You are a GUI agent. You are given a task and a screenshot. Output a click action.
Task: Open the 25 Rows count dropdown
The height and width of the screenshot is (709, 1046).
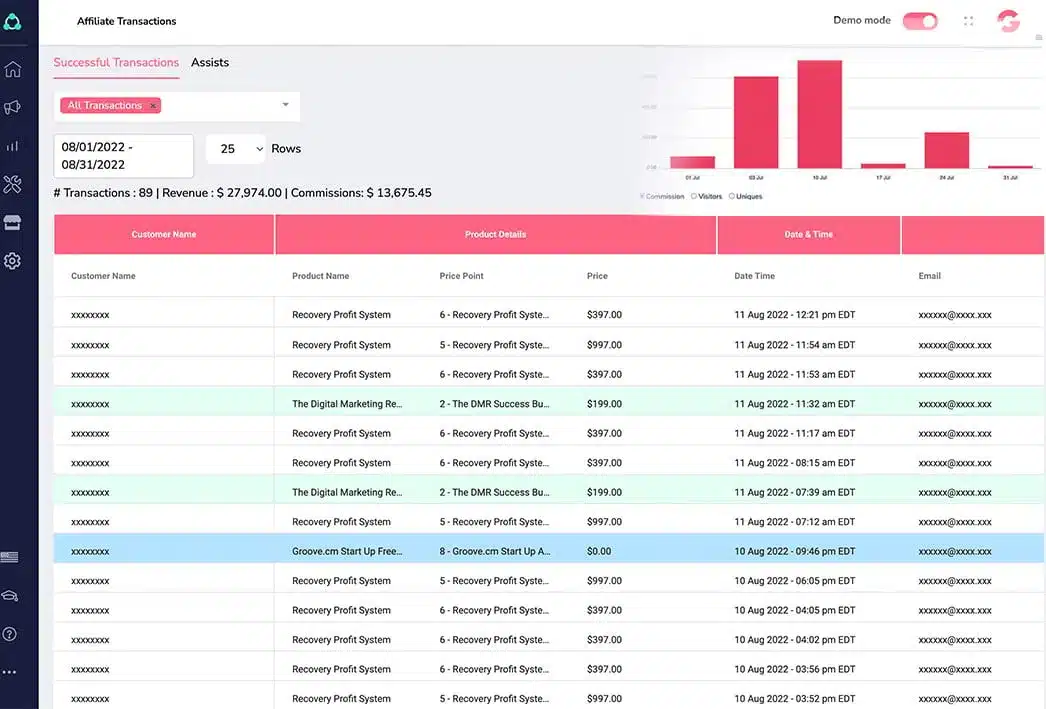pos(236,149)
